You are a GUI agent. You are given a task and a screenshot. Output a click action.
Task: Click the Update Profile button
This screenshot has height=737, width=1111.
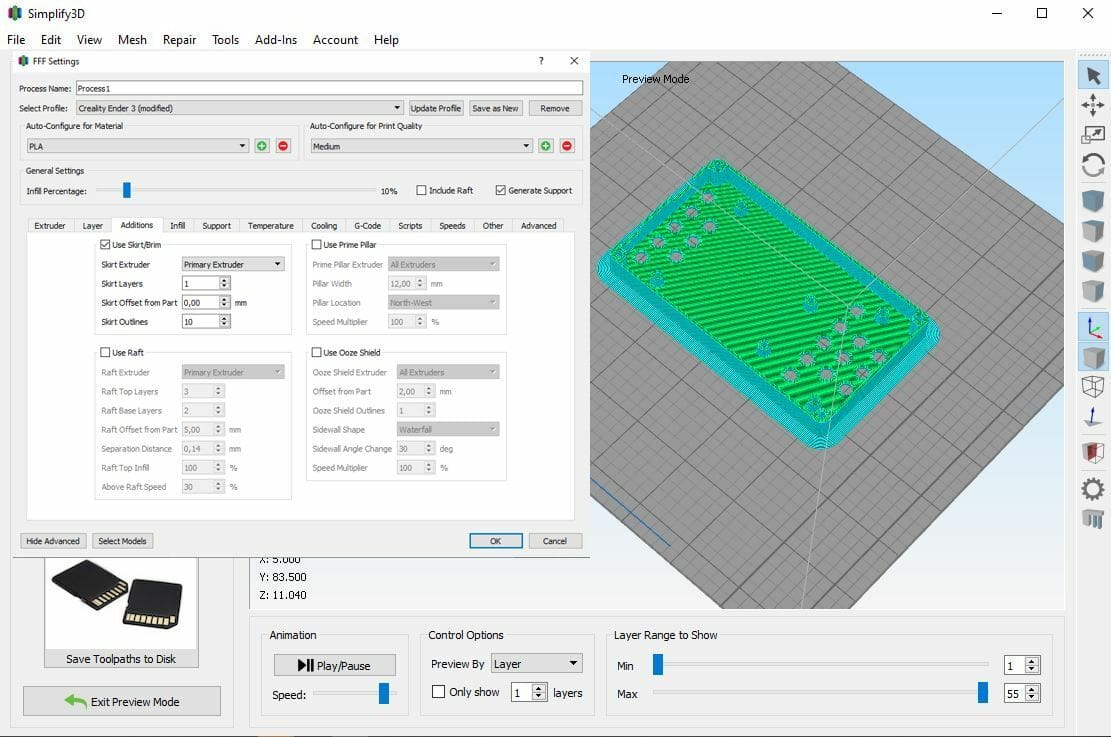tap(436, 108)
